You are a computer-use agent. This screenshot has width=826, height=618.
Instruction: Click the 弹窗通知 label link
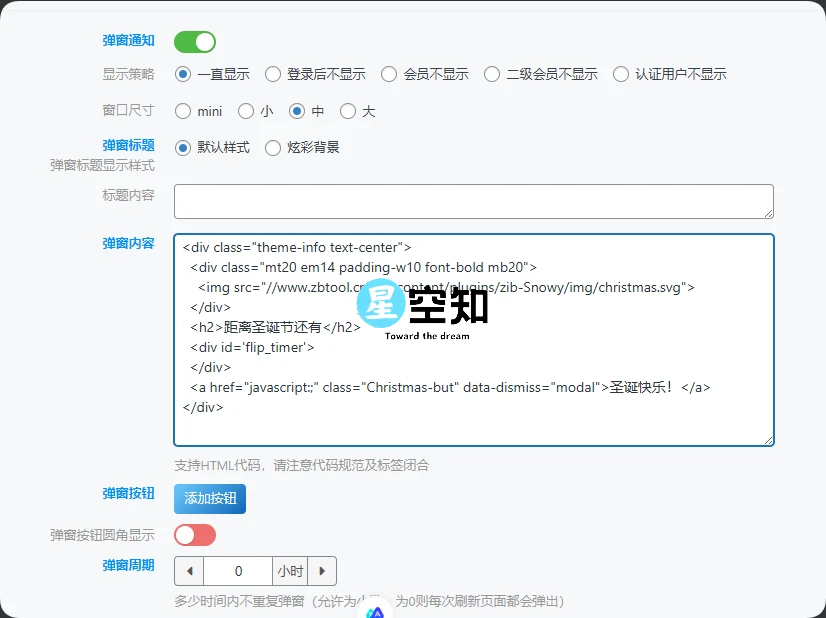tap(128, 41)
